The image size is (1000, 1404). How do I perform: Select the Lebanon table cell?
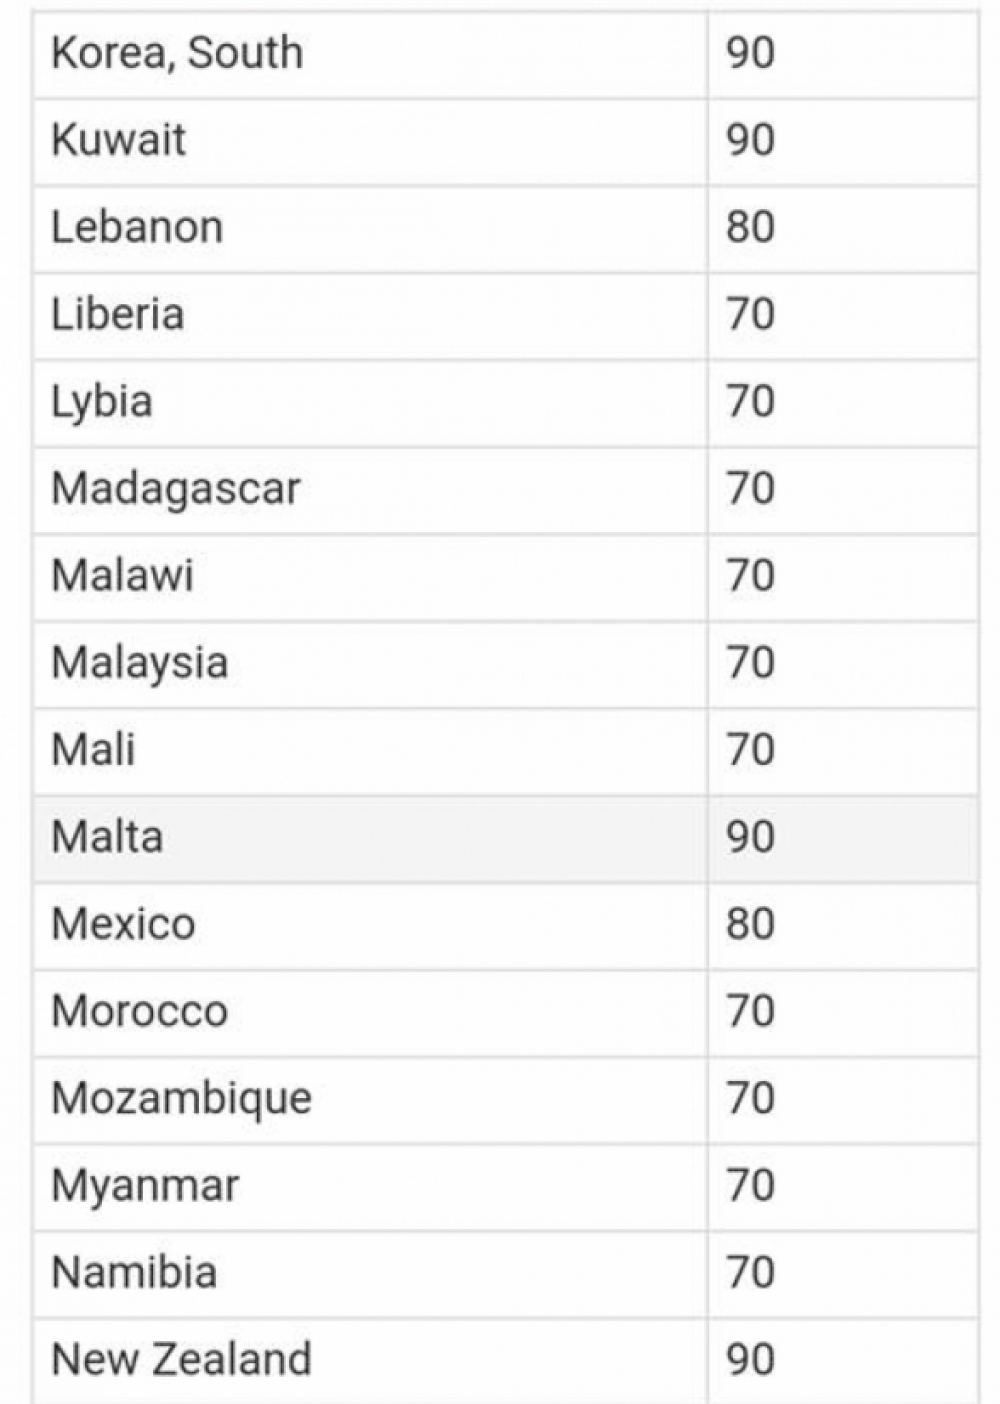point(370,228)
